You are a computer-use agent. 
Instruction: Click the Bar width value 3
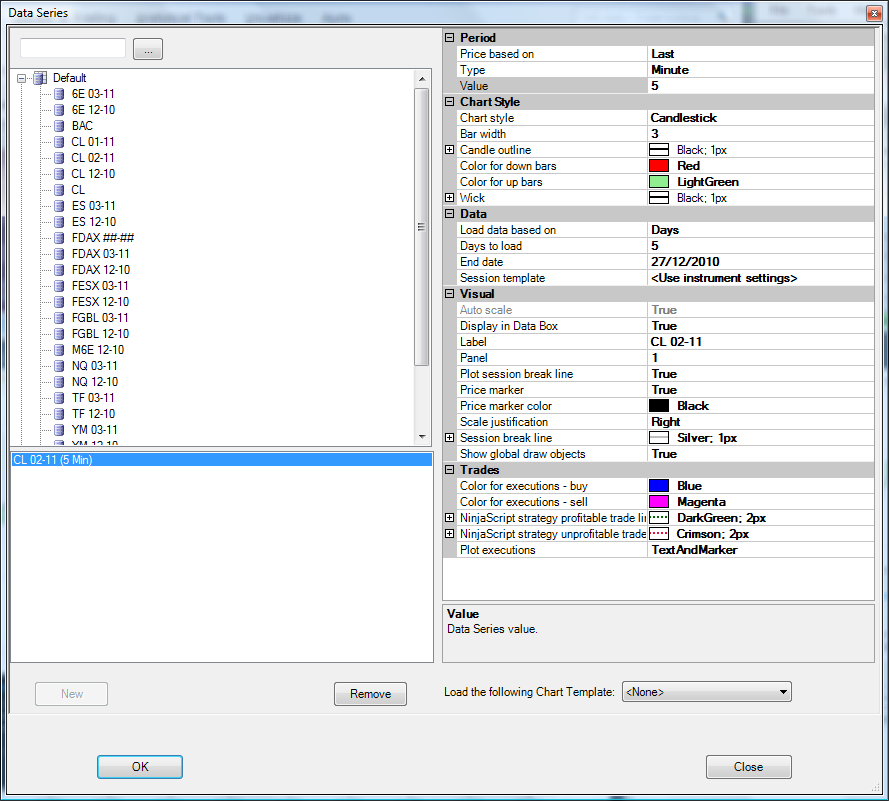(x=761, y=134)
